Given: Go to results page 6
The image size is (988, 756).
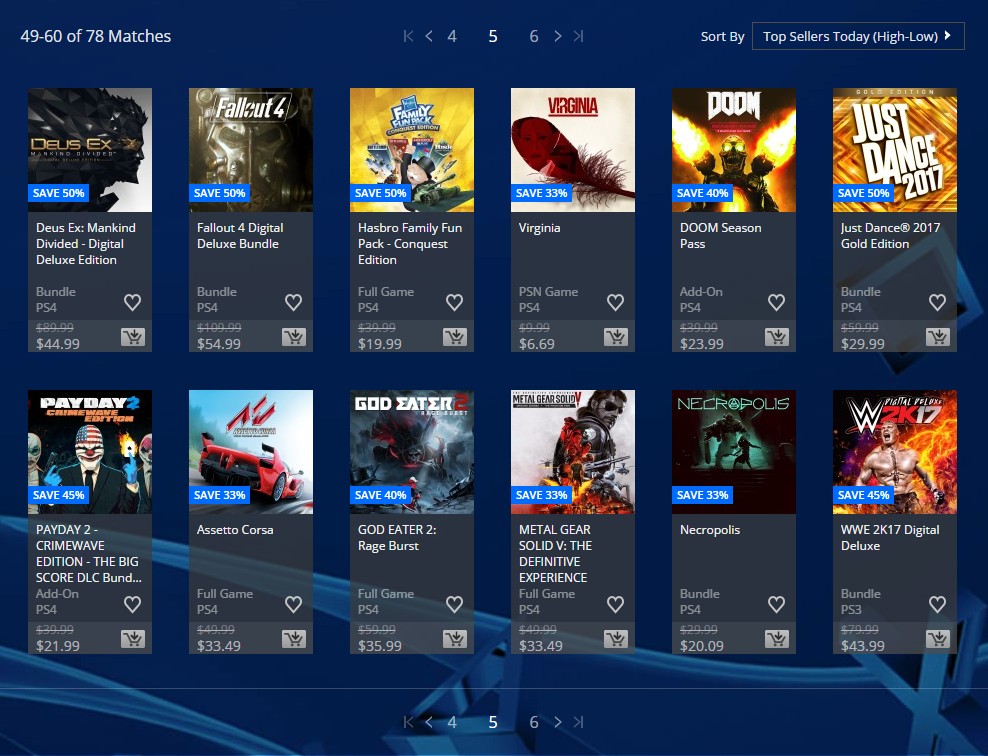Looking at the screenshot, I should point(533,35).
